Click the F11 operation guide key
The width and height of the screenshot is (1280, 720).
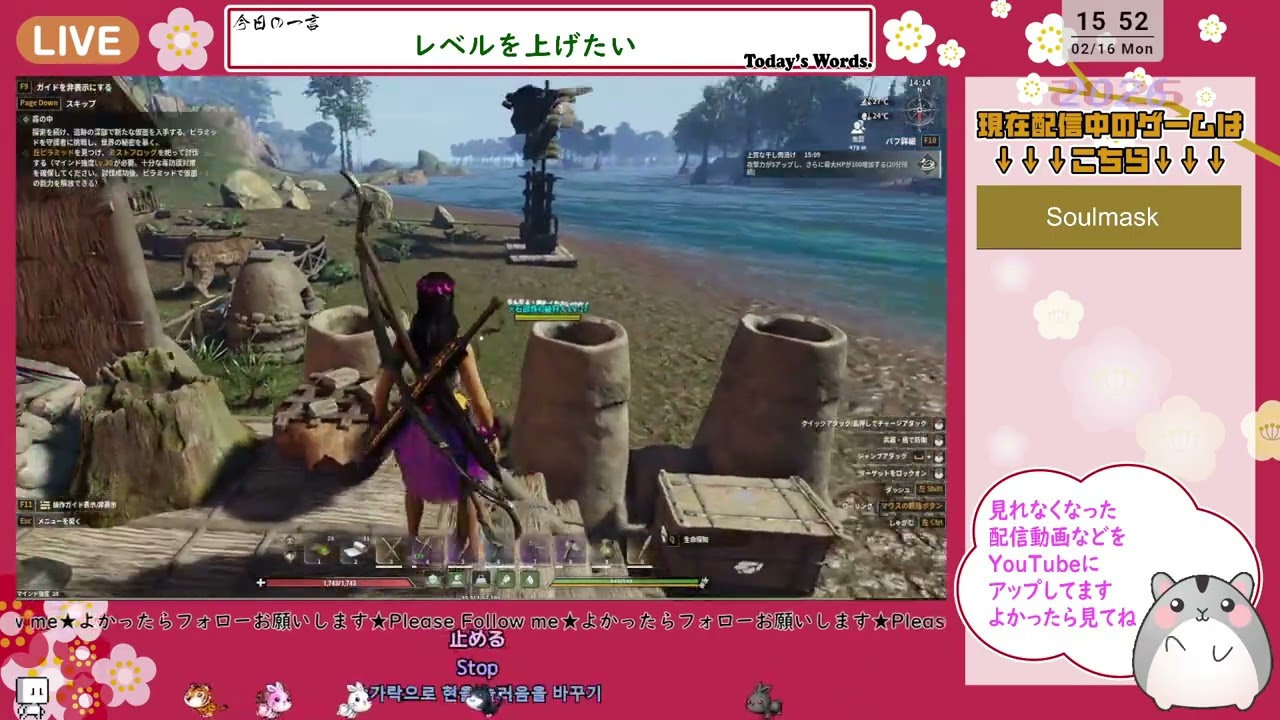(26, 505)
